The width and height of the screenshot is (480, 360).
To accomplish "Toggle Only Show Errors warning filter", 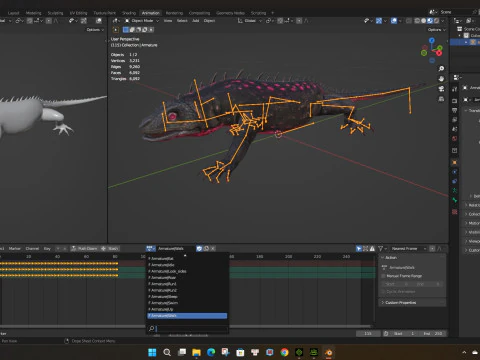I will coord(372,248).
